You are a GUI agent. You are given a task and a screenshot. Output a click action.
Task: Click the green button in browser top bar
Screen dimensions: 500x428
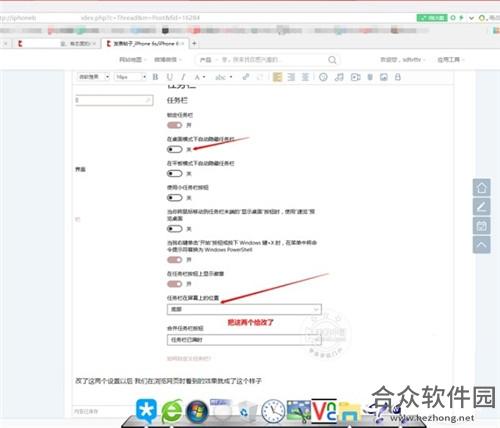tap(432, 18)
